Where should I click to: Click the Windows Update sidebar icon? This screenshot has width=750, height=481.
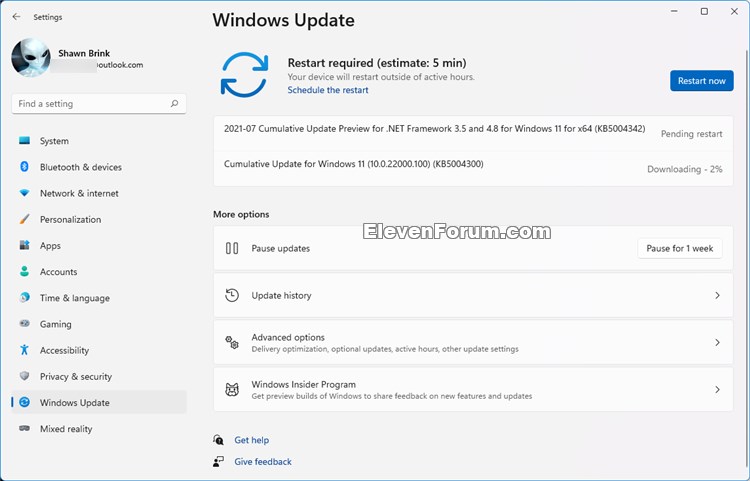(x=24, y=402)
